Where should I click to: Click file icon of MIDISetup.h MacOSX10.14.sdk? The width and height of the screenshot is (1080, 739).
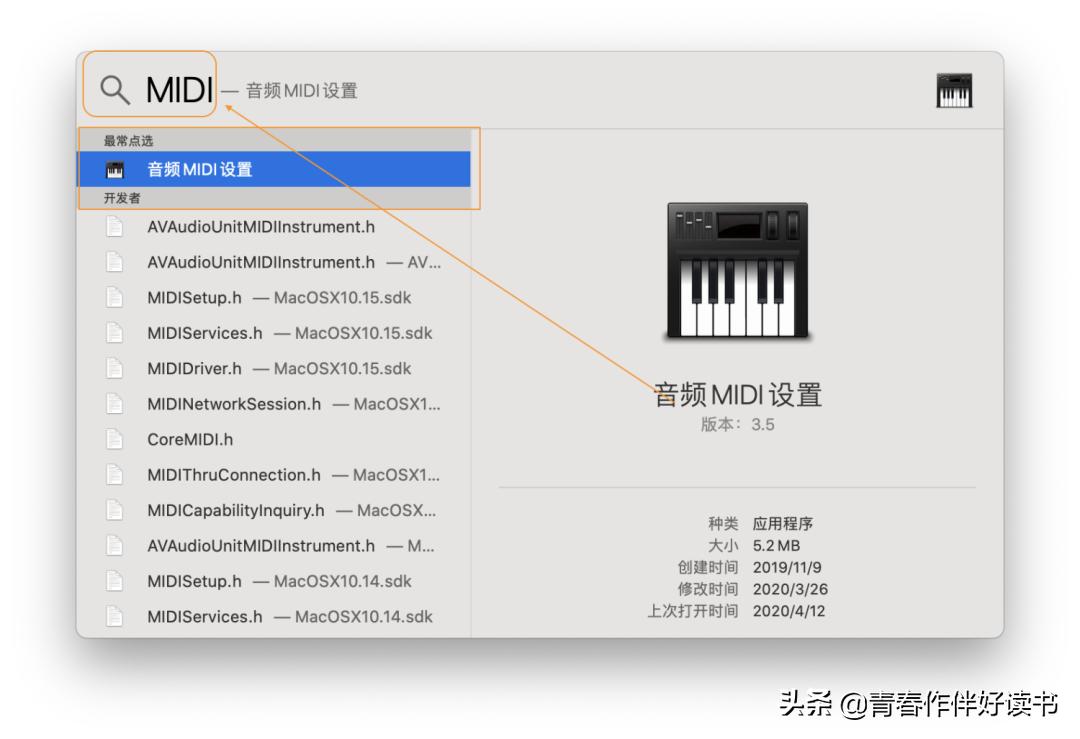[x=114, y=581]
